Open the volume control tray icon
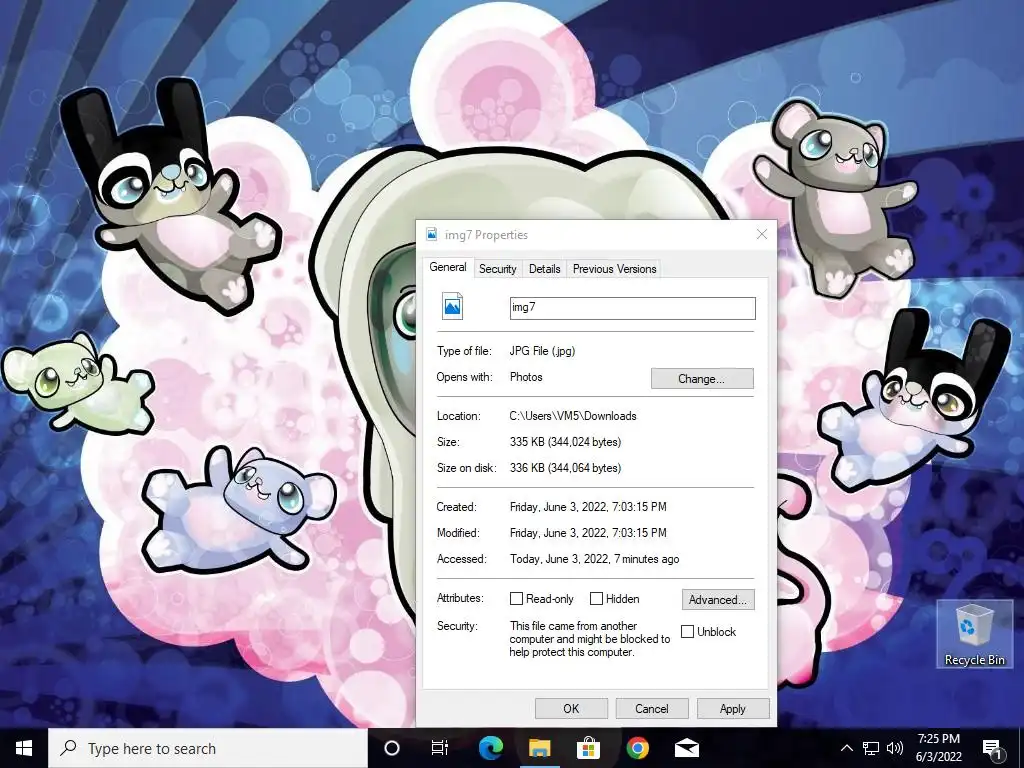 [895, 748]
